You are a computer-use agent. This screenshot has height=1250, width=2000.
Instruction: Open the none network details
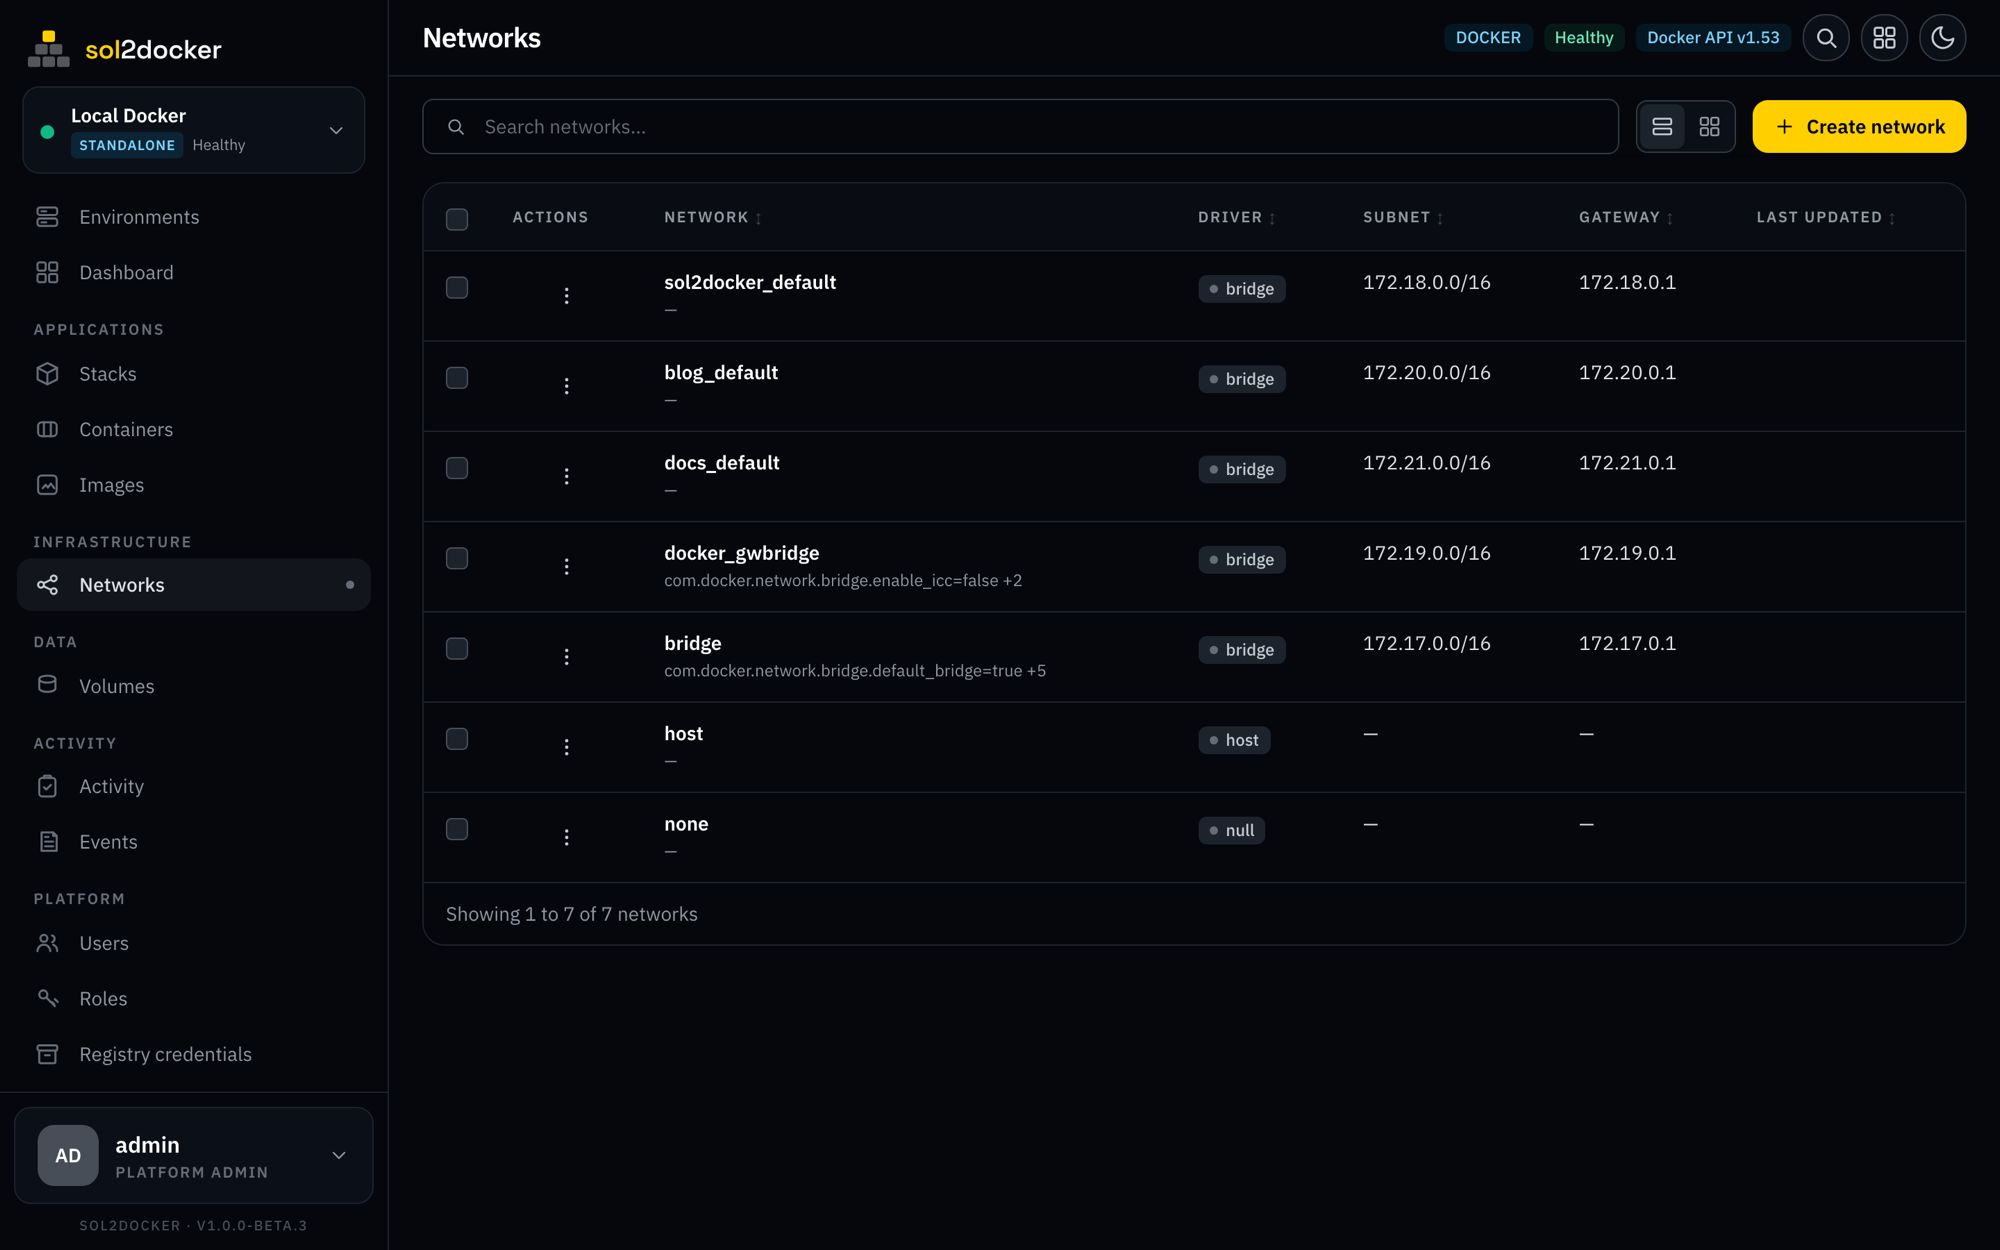tap(686, 824)
